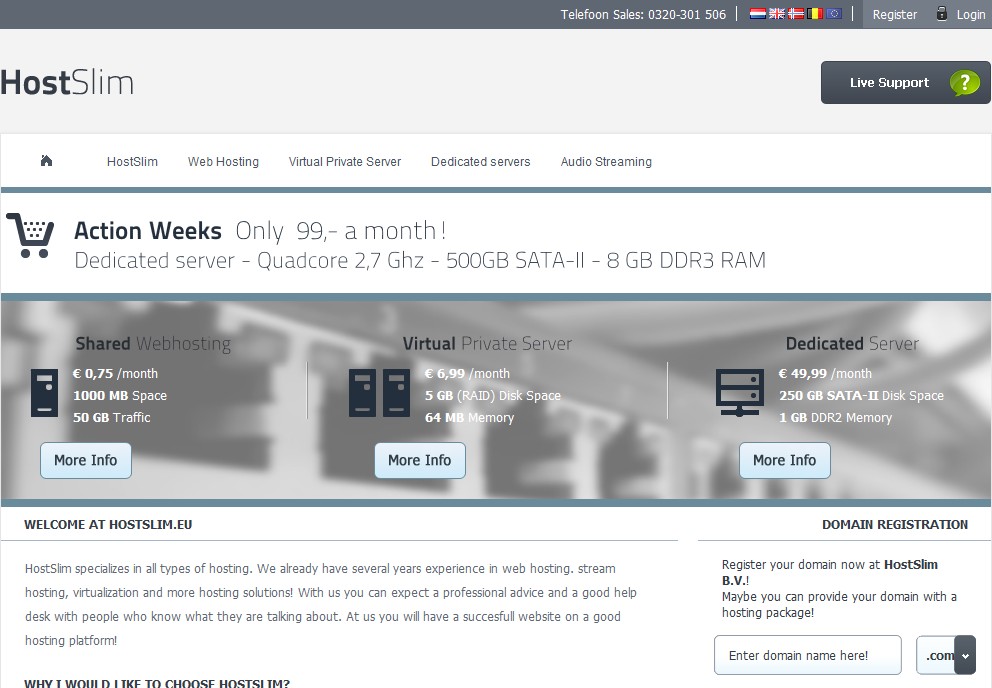Click the green question mark support icon
992x688 pixels.
[964, 83]
